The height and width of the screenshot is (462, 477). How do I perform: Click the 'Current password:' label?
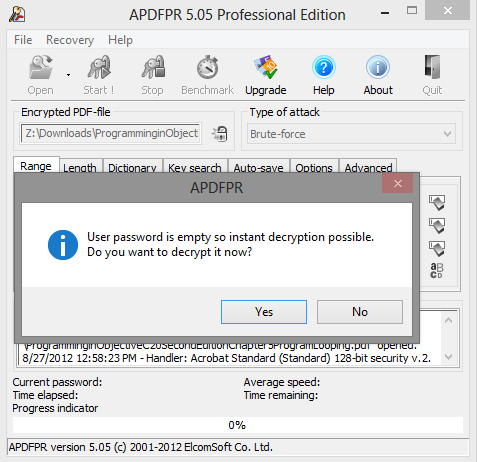pyautogui.click(x=57, y=382)
